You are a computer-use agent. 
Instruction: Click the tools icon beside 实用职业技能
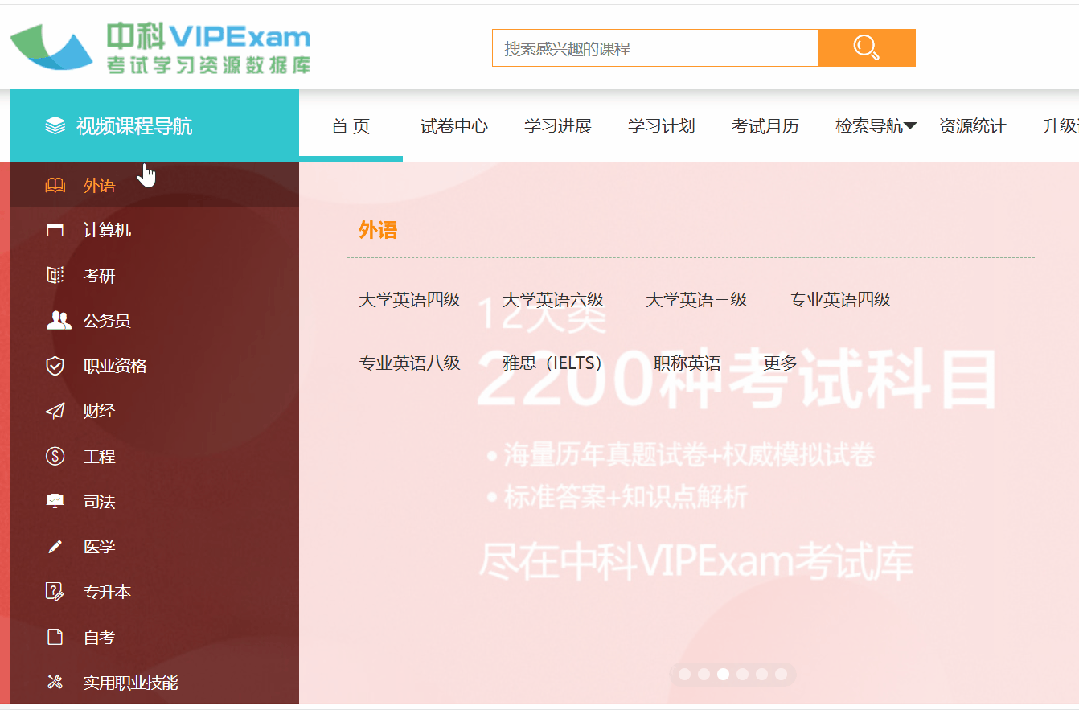point(55,682)
